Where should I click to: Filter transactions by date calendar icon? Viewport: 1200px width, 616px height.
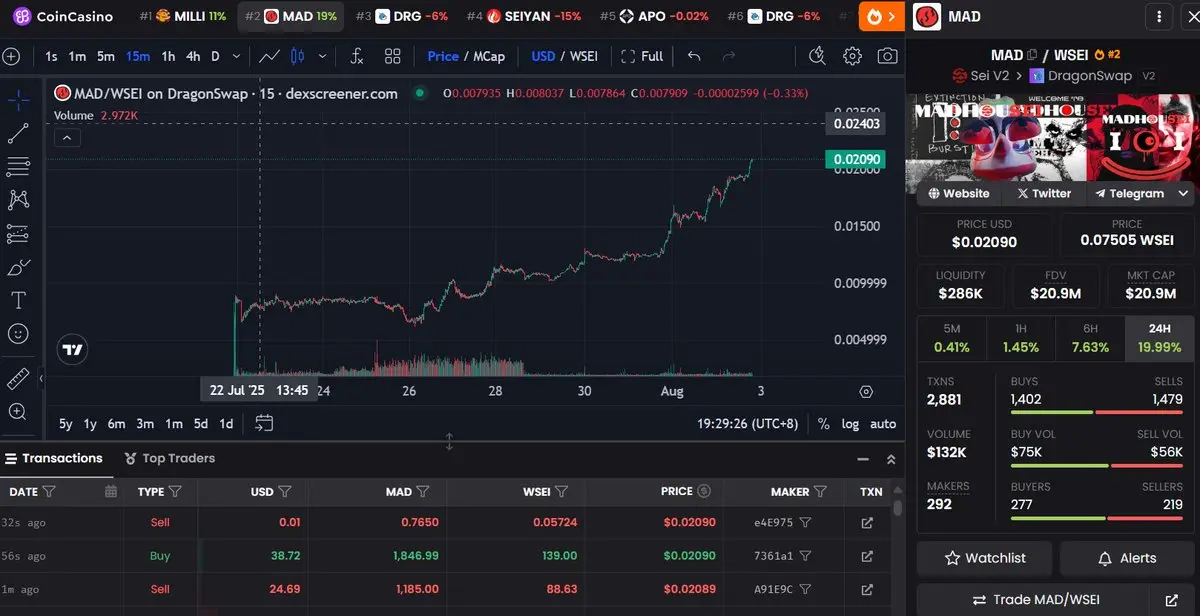point(111,491)
